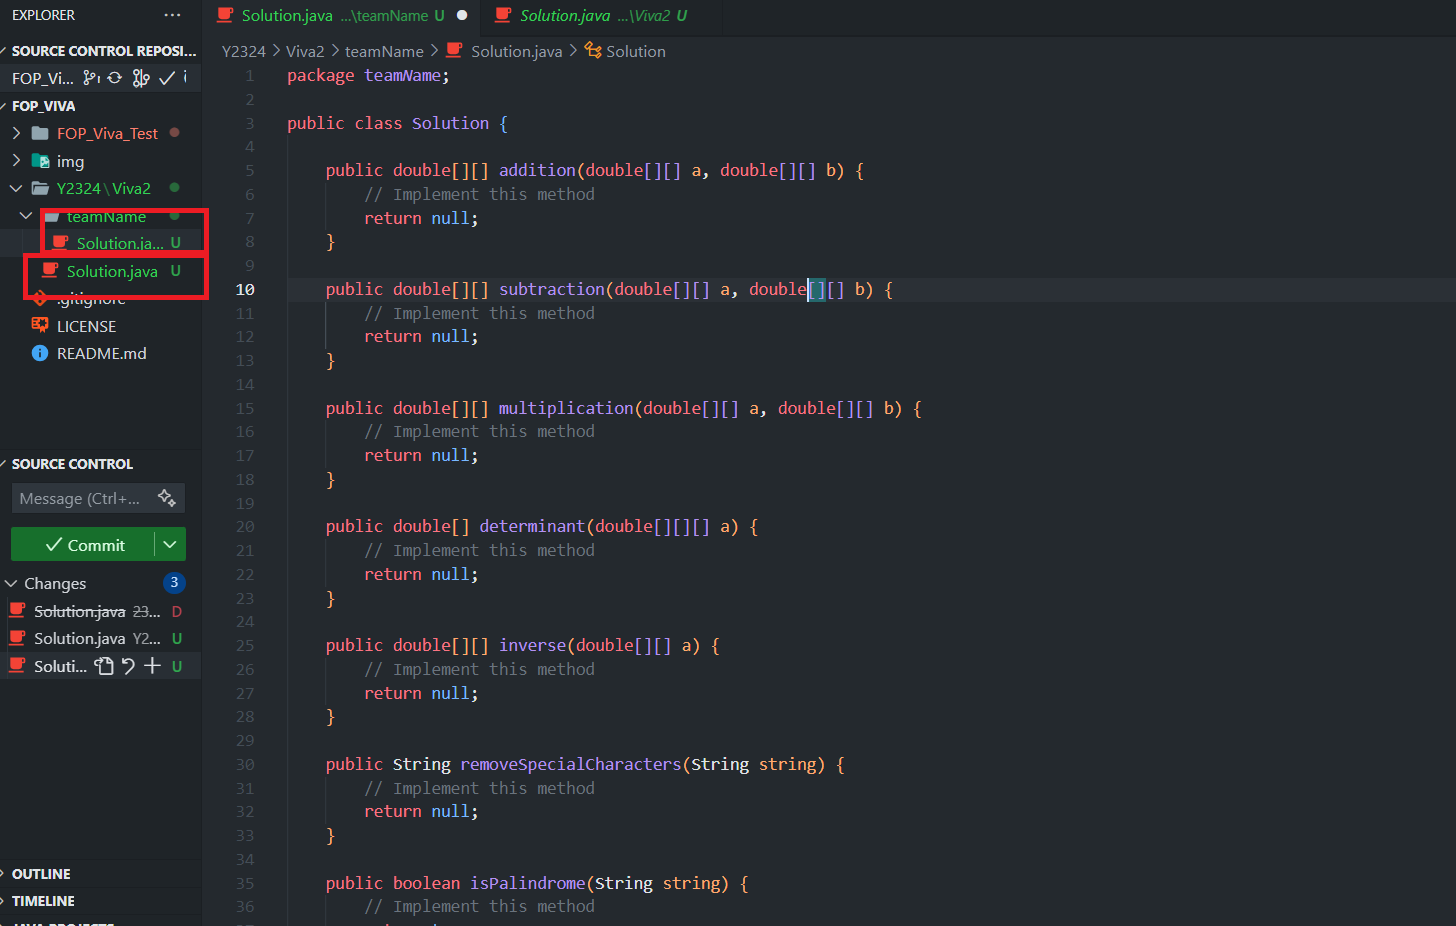Click the sync changes icon in repository row

pyautogui.click(x=115, y=78)
